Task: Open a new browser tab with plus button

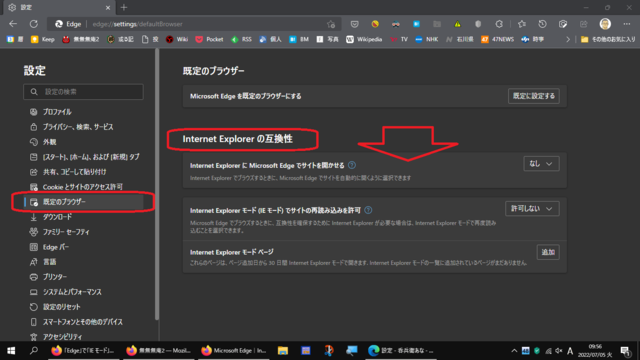Action: click(x=124, y=7)
